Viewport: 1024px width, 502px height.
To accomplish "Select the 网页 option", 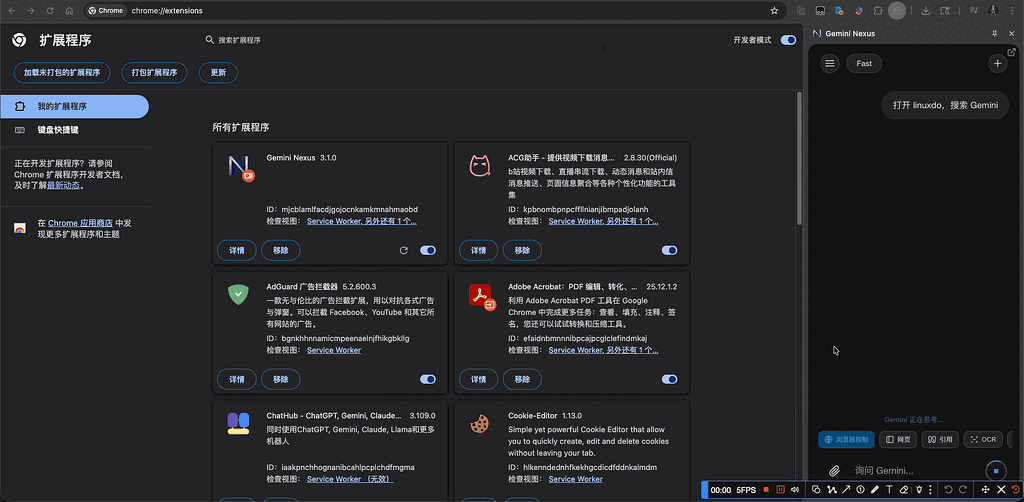I will [898, 439].
